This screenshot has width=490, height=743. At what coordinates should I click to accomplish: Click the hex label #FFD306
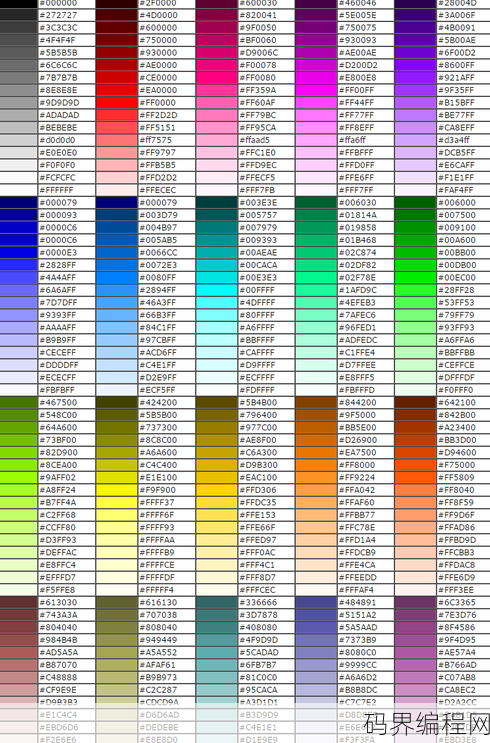[258, 490]
